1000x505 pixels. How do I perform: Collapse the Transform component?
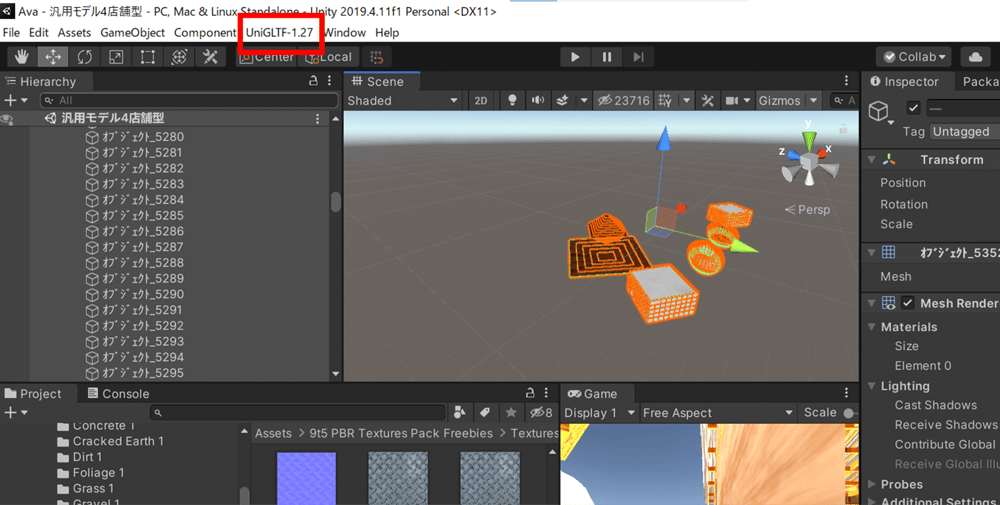872,159
